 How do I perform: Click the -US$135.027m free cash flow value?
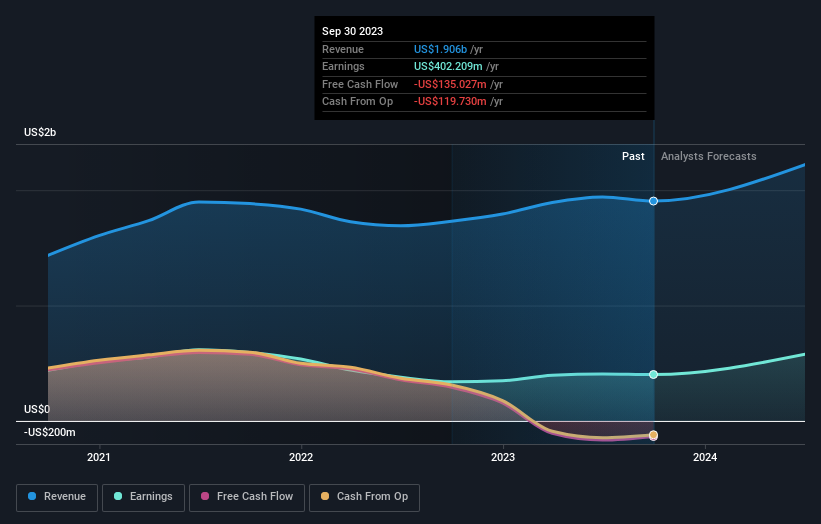tap(450, 84)
